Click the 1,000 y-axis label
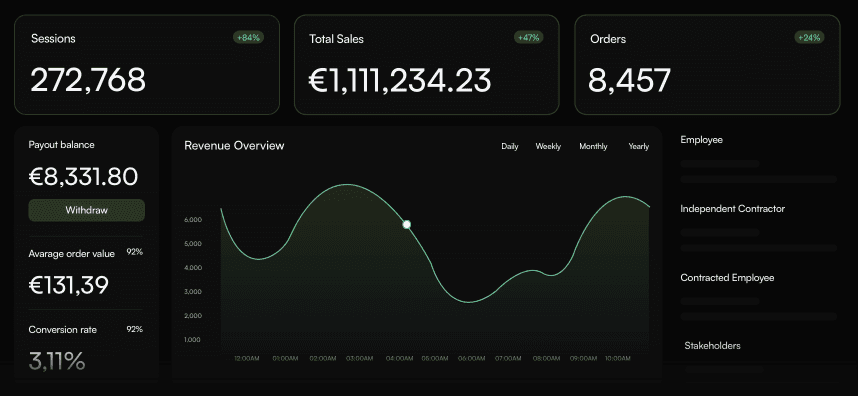 (193, 340)
